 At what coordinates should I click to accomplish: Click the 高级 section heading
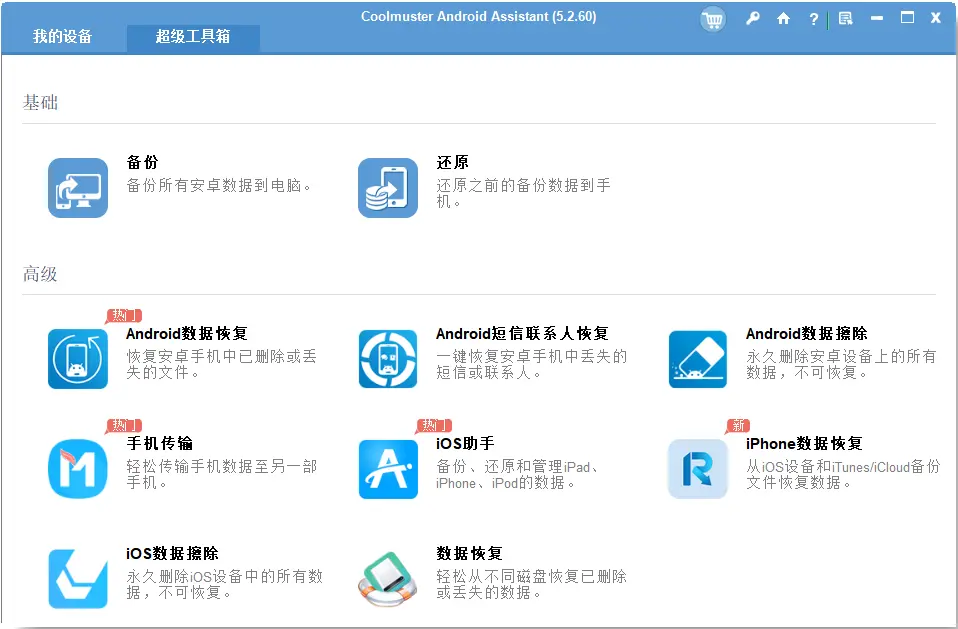pyautogui.click(x=40, y=274)
